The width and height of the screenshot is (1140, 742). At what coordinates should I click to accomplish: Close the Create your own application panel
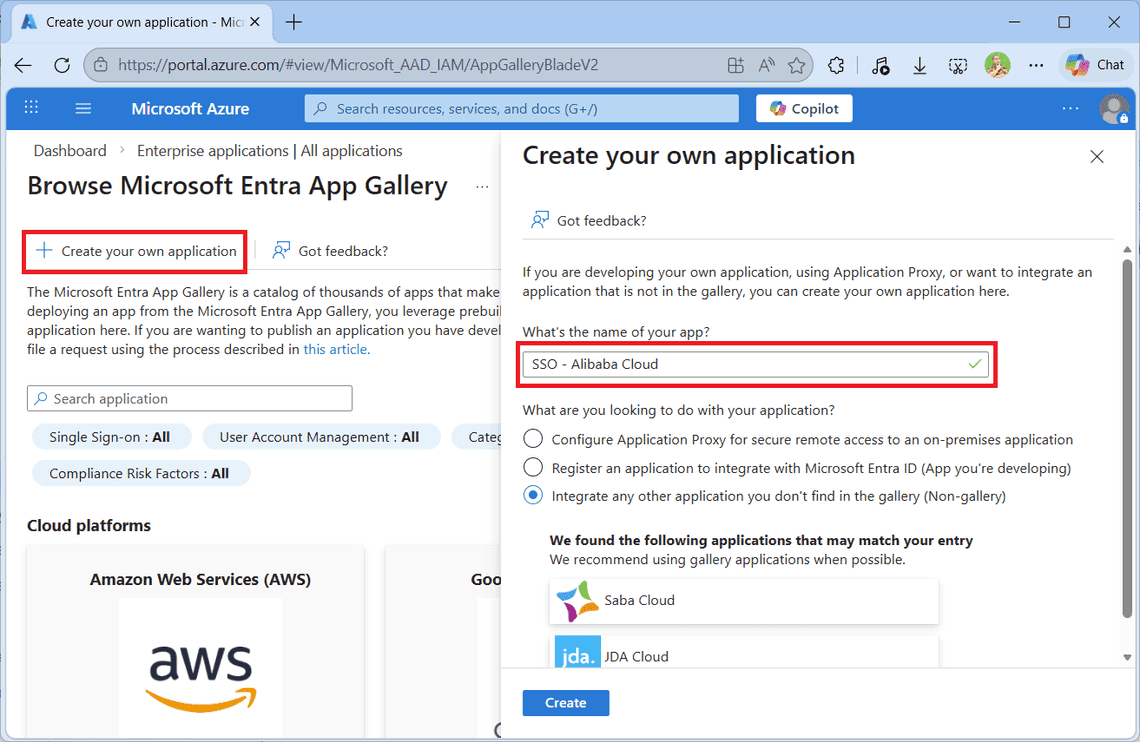point(1097,157)
